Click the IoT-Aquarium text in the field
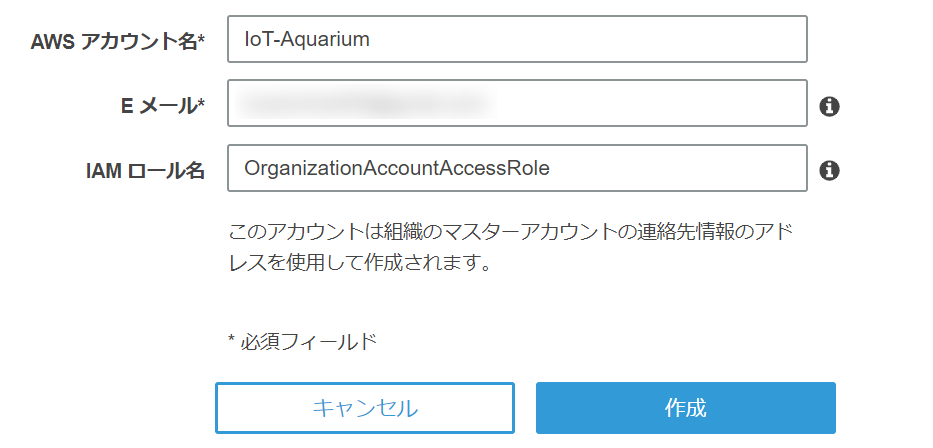Image resolution: width=933 pixels, height=448 pixels. pos(307,40)
